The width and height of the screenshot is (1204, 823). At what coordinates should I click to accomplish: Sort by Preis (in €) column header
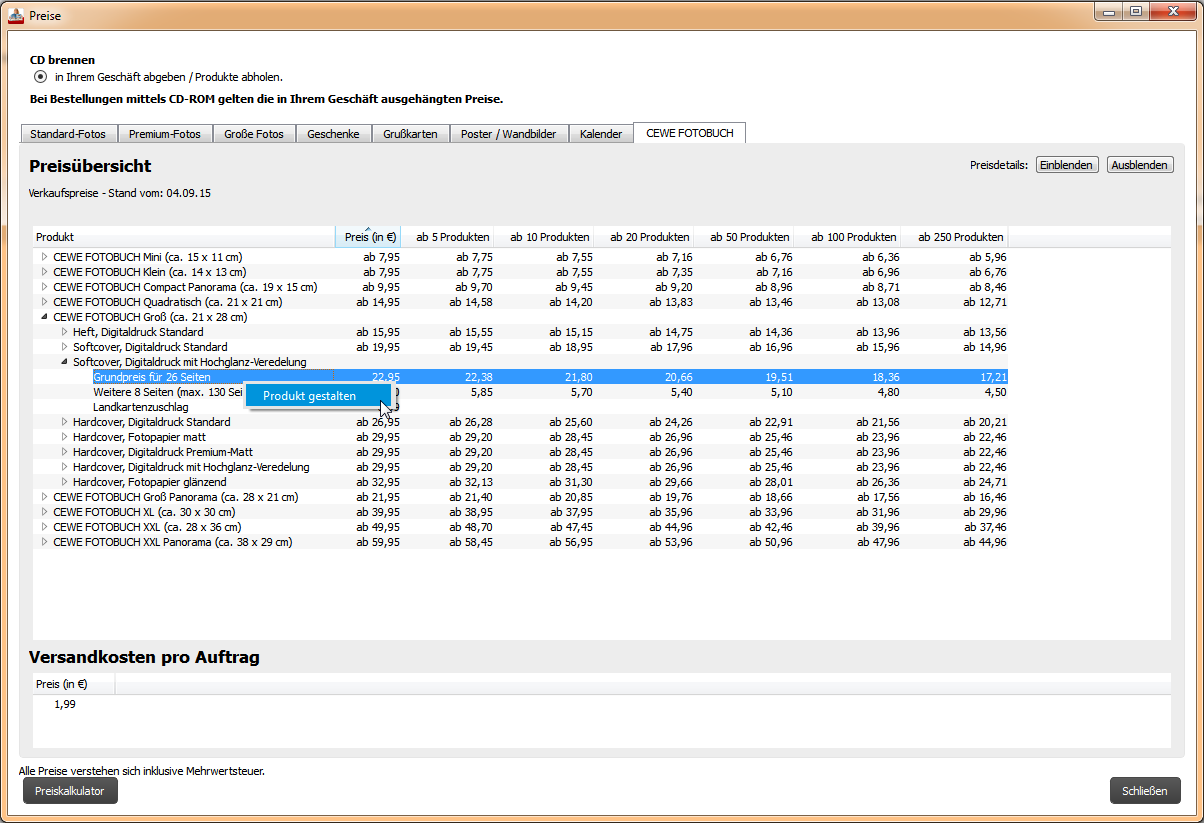[368, 237]
